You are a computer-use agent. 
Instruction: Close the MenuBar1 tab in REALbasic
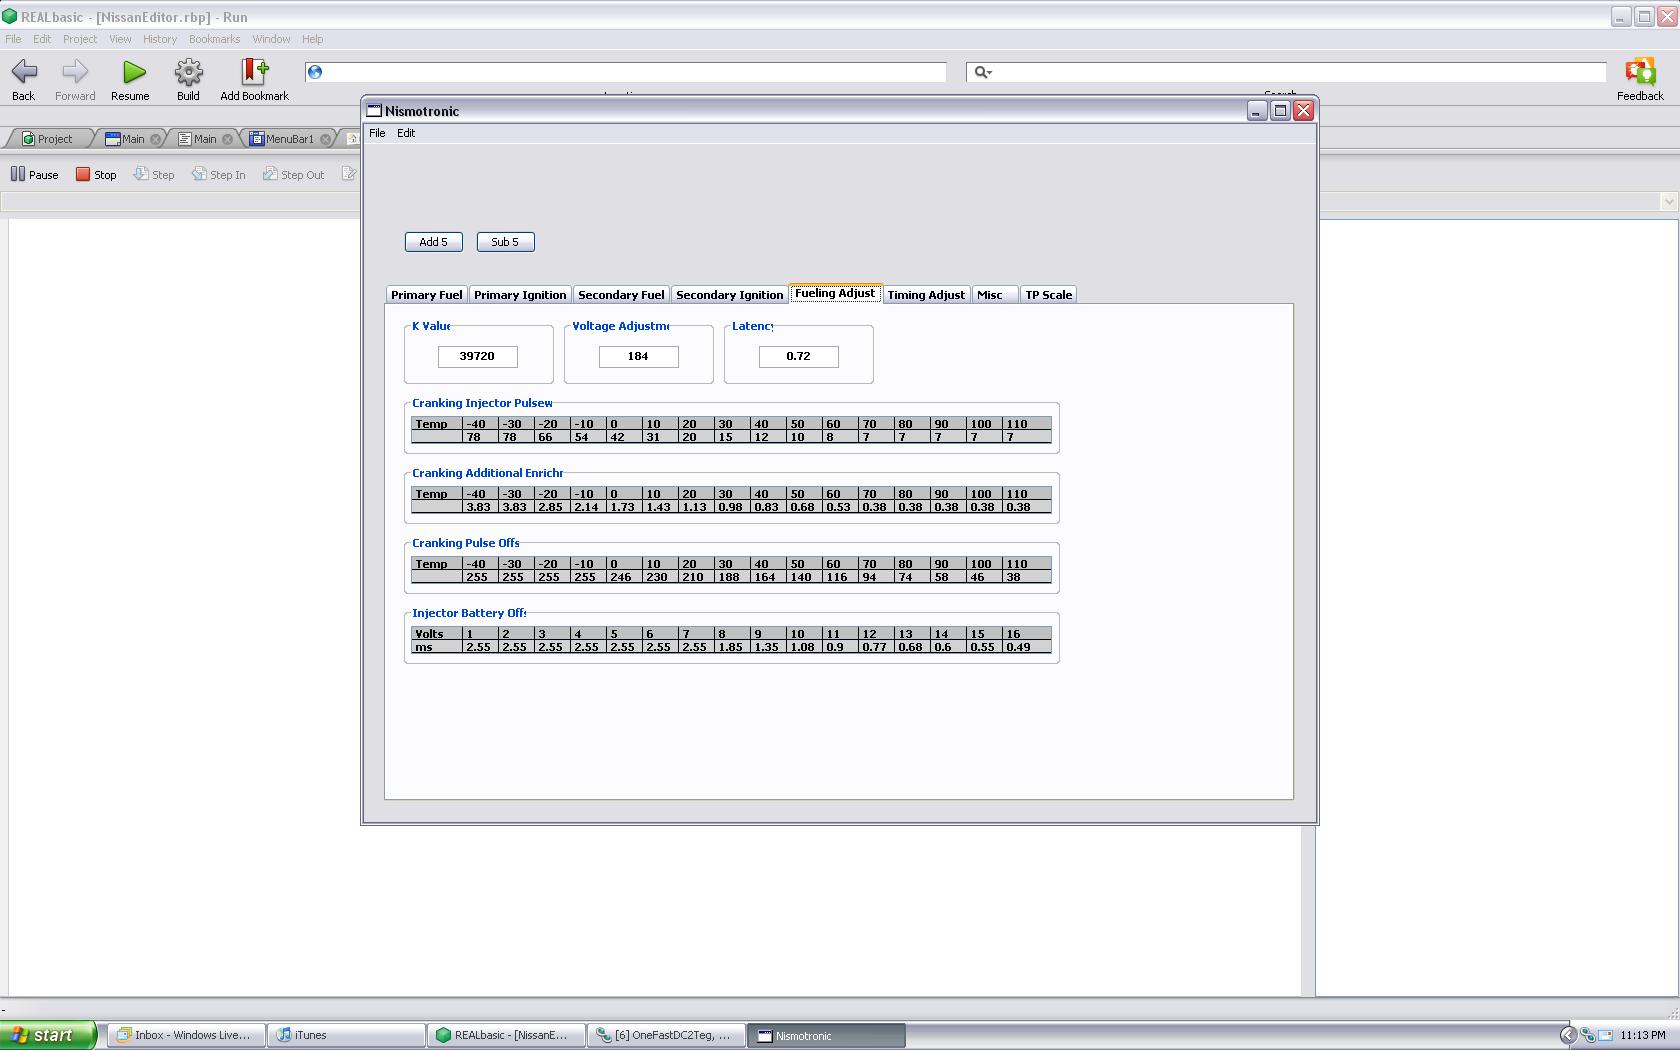point(325,139)
